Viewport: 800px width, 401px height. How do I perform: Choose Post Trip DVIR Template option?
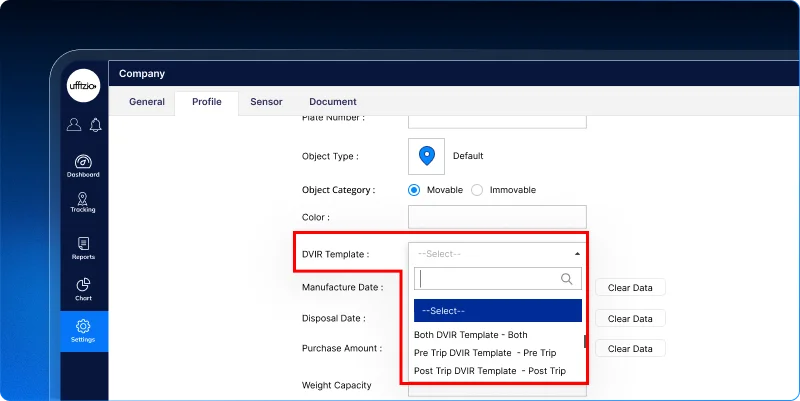coord(490,371)
